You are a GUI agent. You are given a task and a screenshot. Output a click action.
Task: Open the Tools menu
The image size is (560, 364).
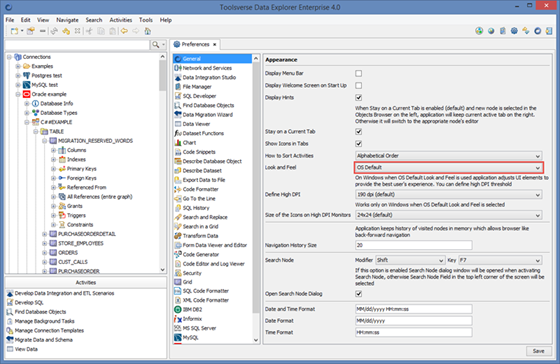click(146, 20)
